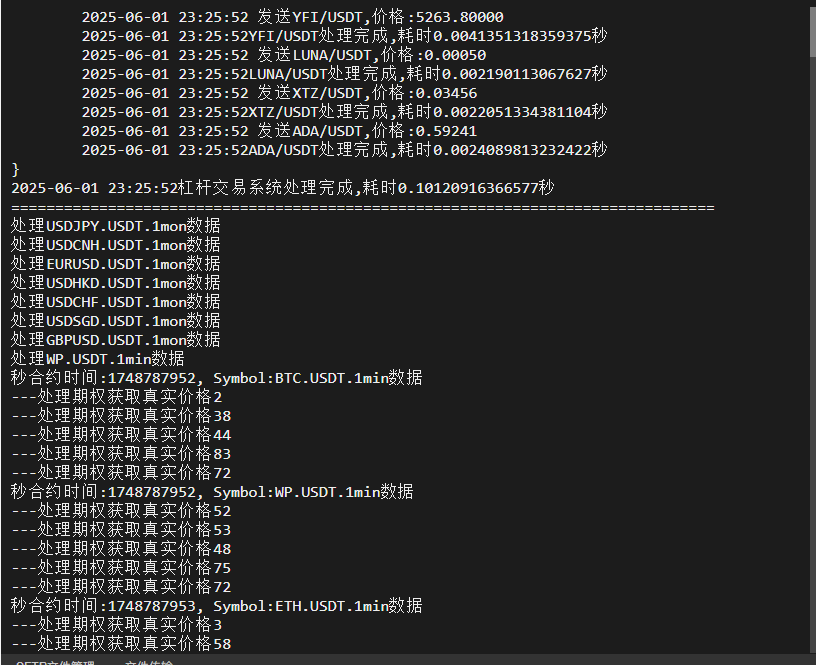Click the Symbol:ETH.USDT.1min数据 line
This screenshot has height=665, width=816.
(216, 606)
